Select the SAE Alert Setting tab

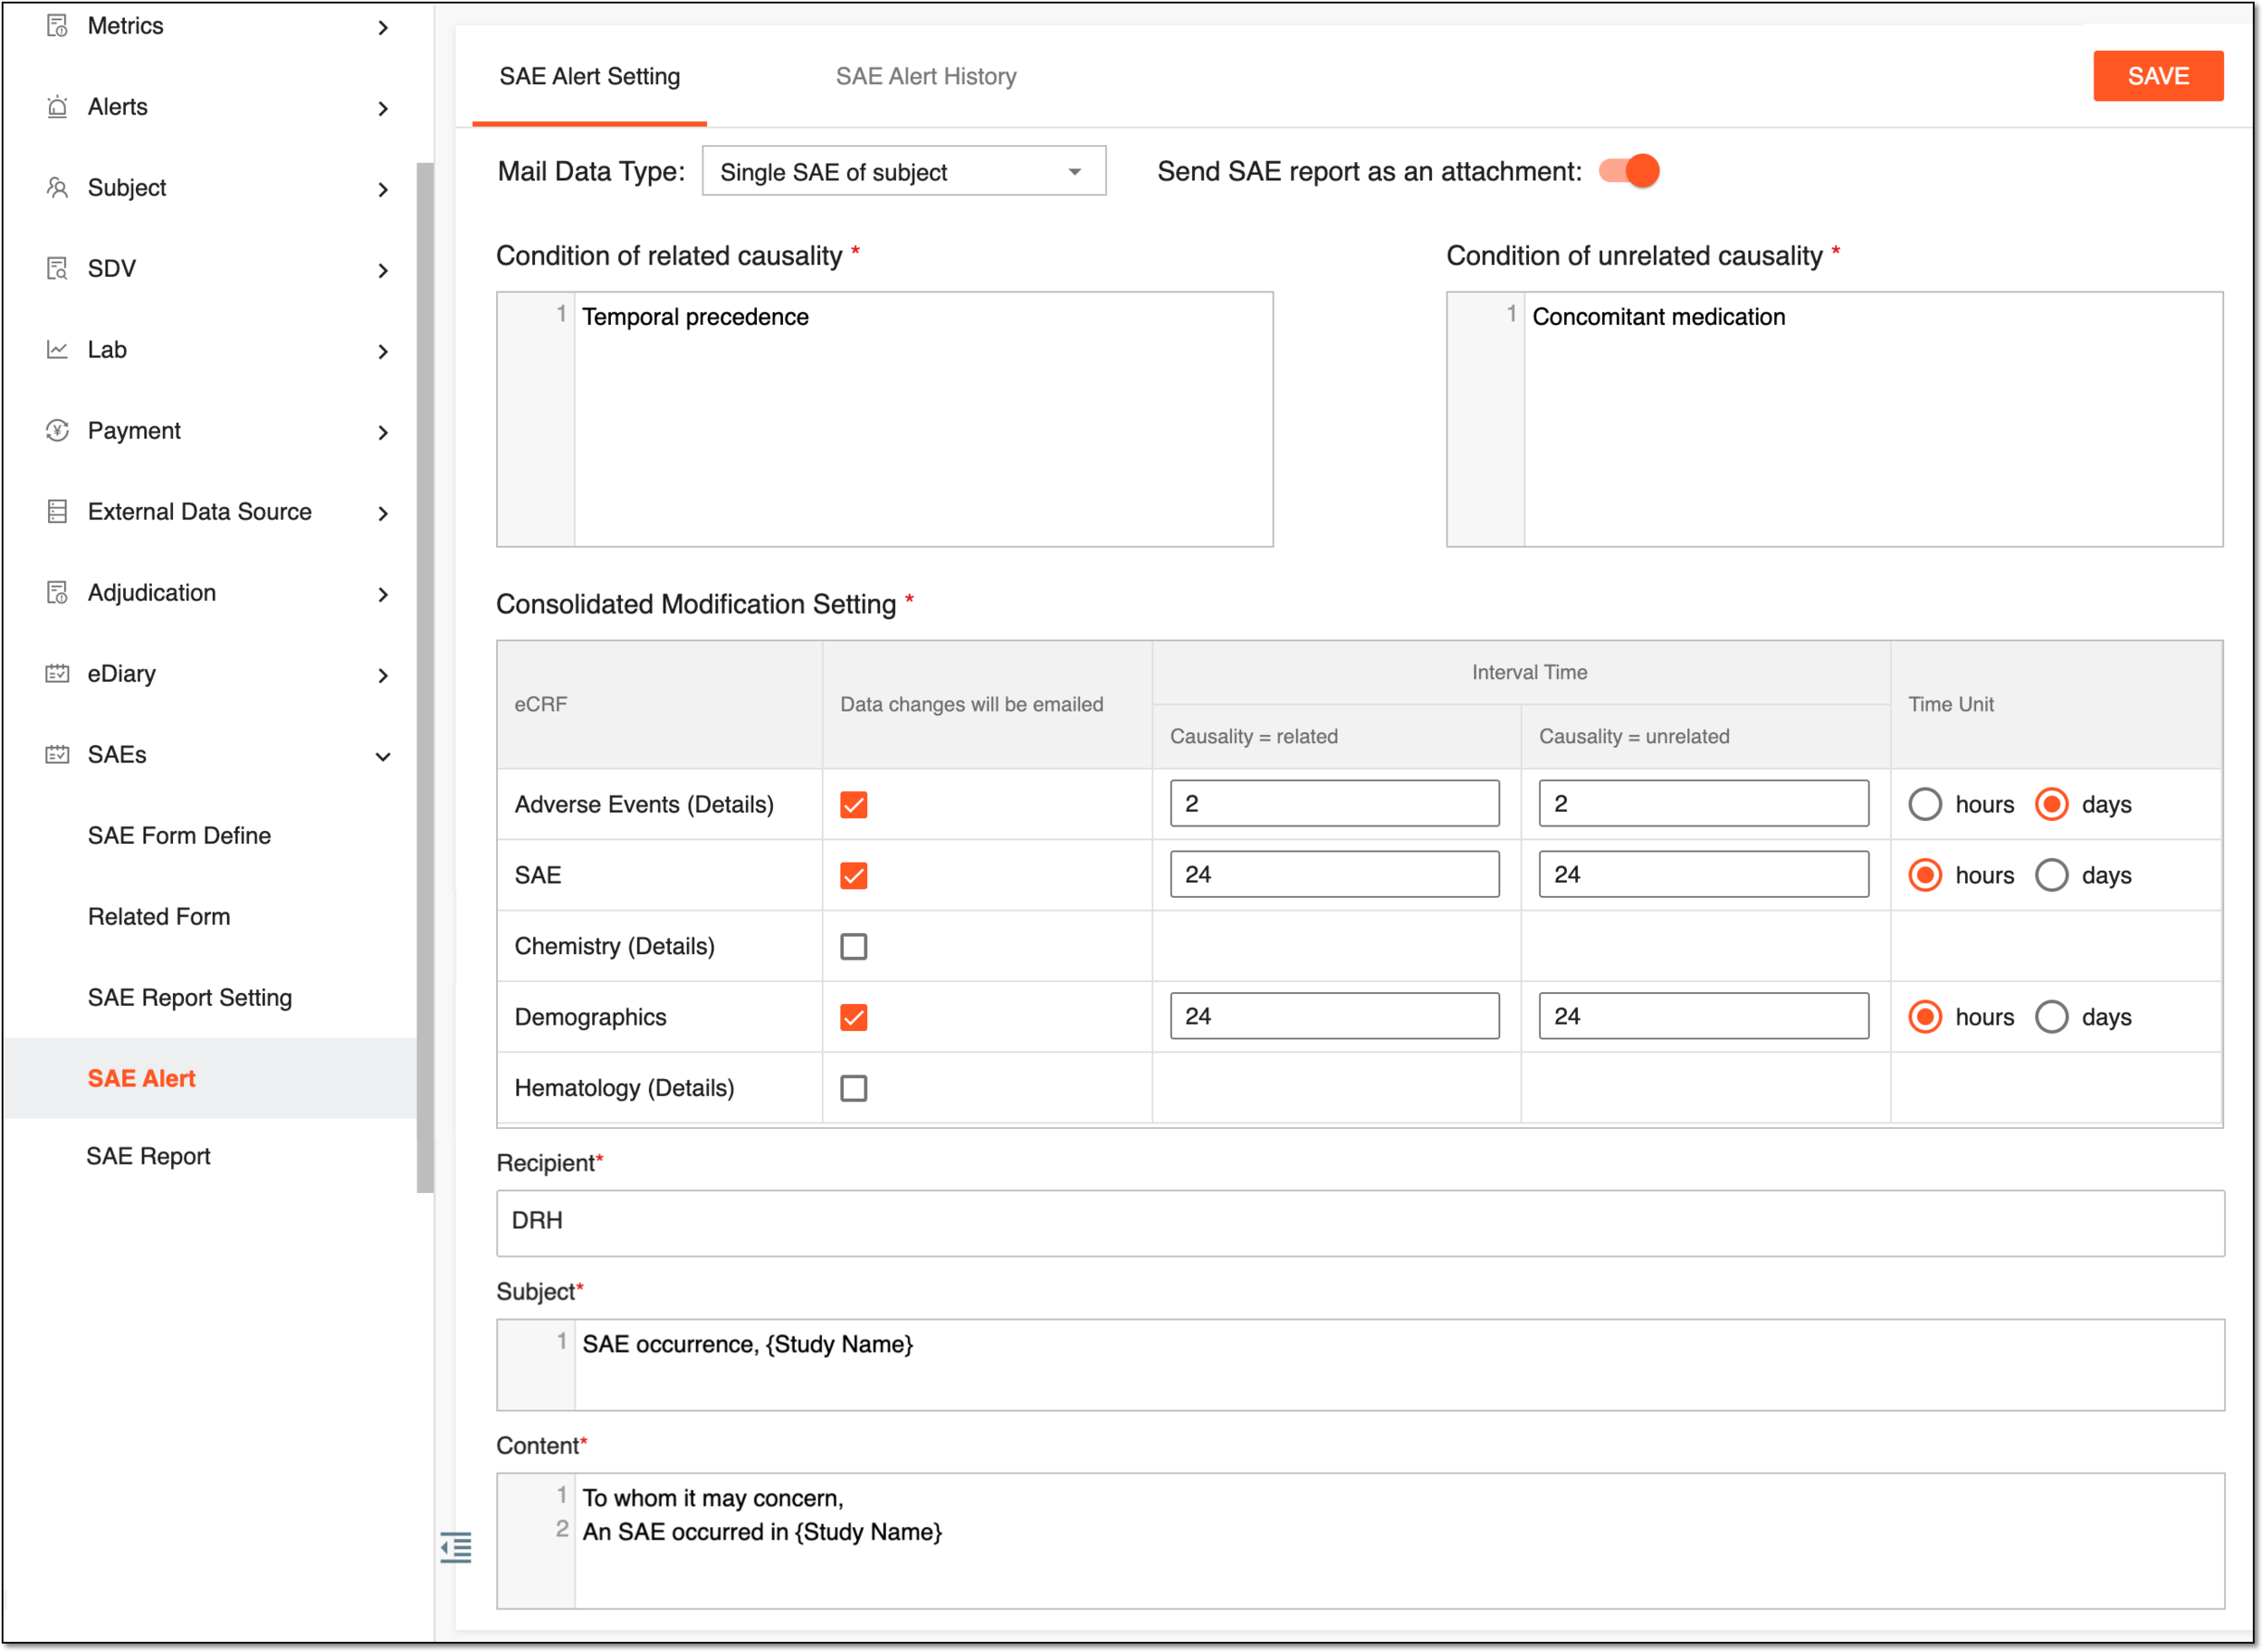pyautogui.click(x=590, y=76)
